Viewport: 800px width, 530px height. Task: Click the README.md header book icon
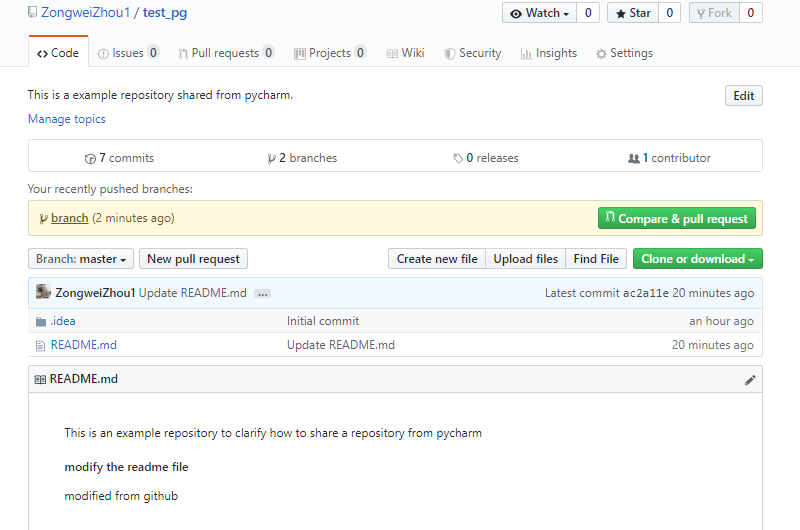pos(40,380)
